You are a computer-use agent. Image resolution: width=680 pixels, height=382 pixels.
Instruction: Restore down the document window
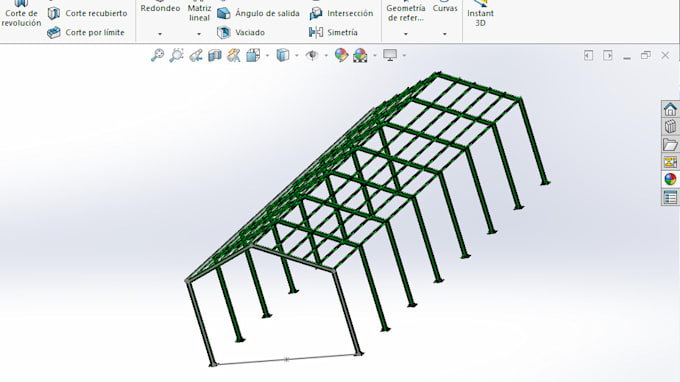[646, 56]
